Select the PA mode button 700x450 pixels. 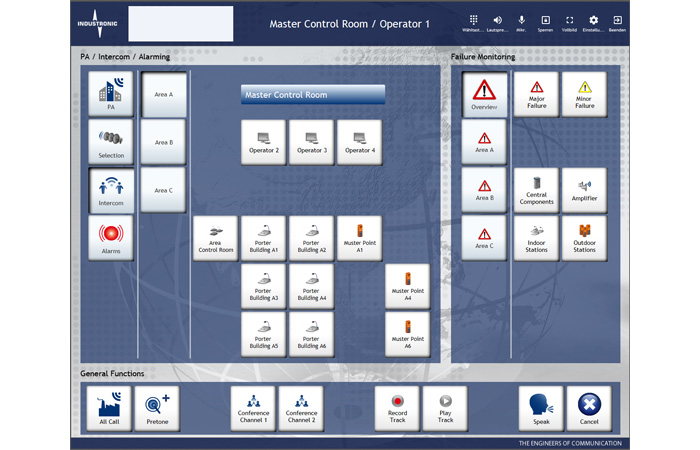(x=111, y=94)
